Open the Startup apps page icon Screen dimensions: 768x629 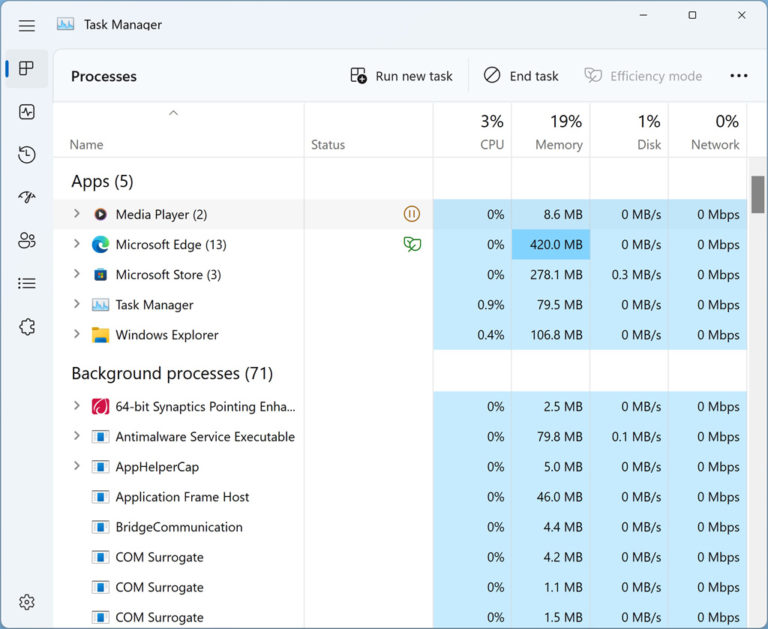click(27, 197)
